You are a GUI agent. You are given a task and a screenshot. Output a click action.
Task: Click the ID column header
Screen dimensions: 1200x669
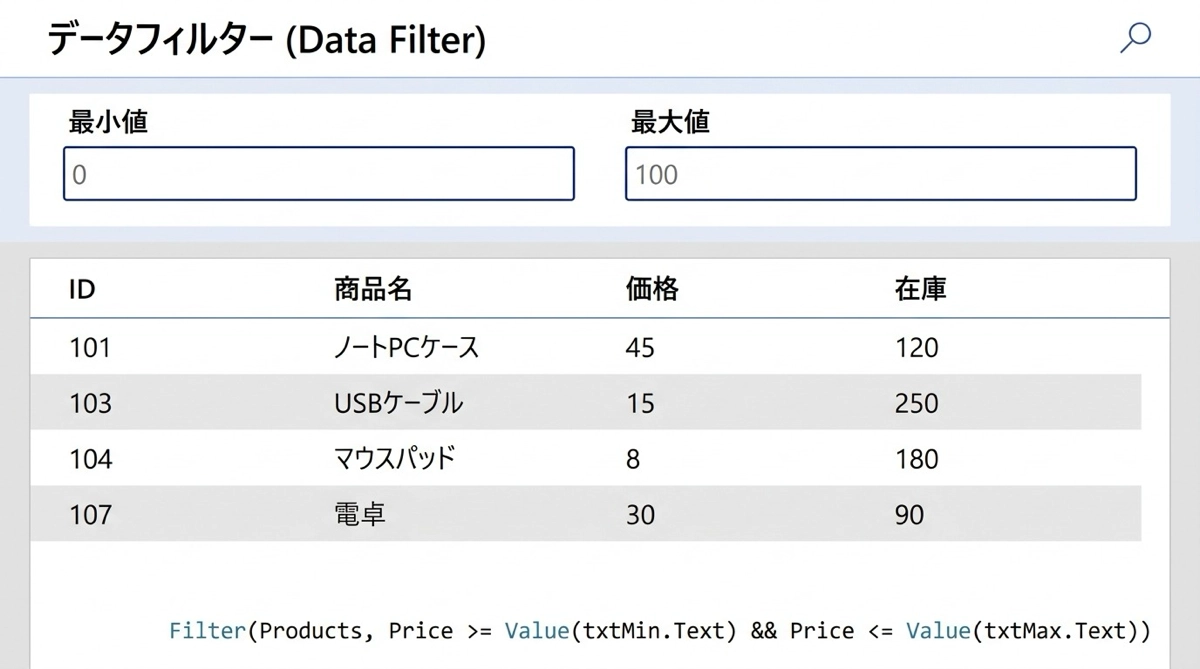click(x=82, y=289)
